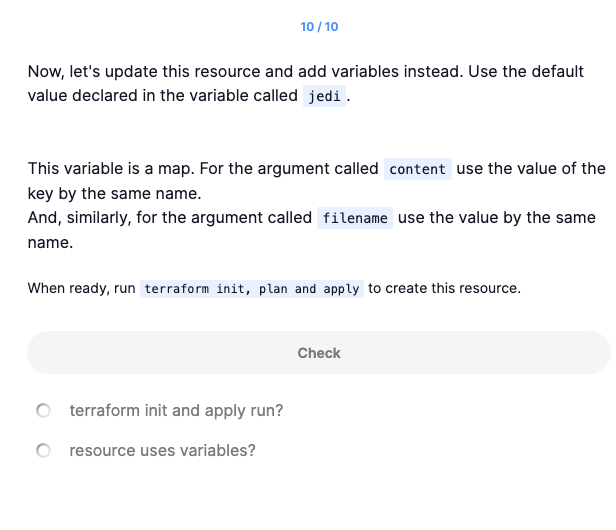Click the "10 / 10" step counter
The image size is (616, 530).
[x=319, y=26]
